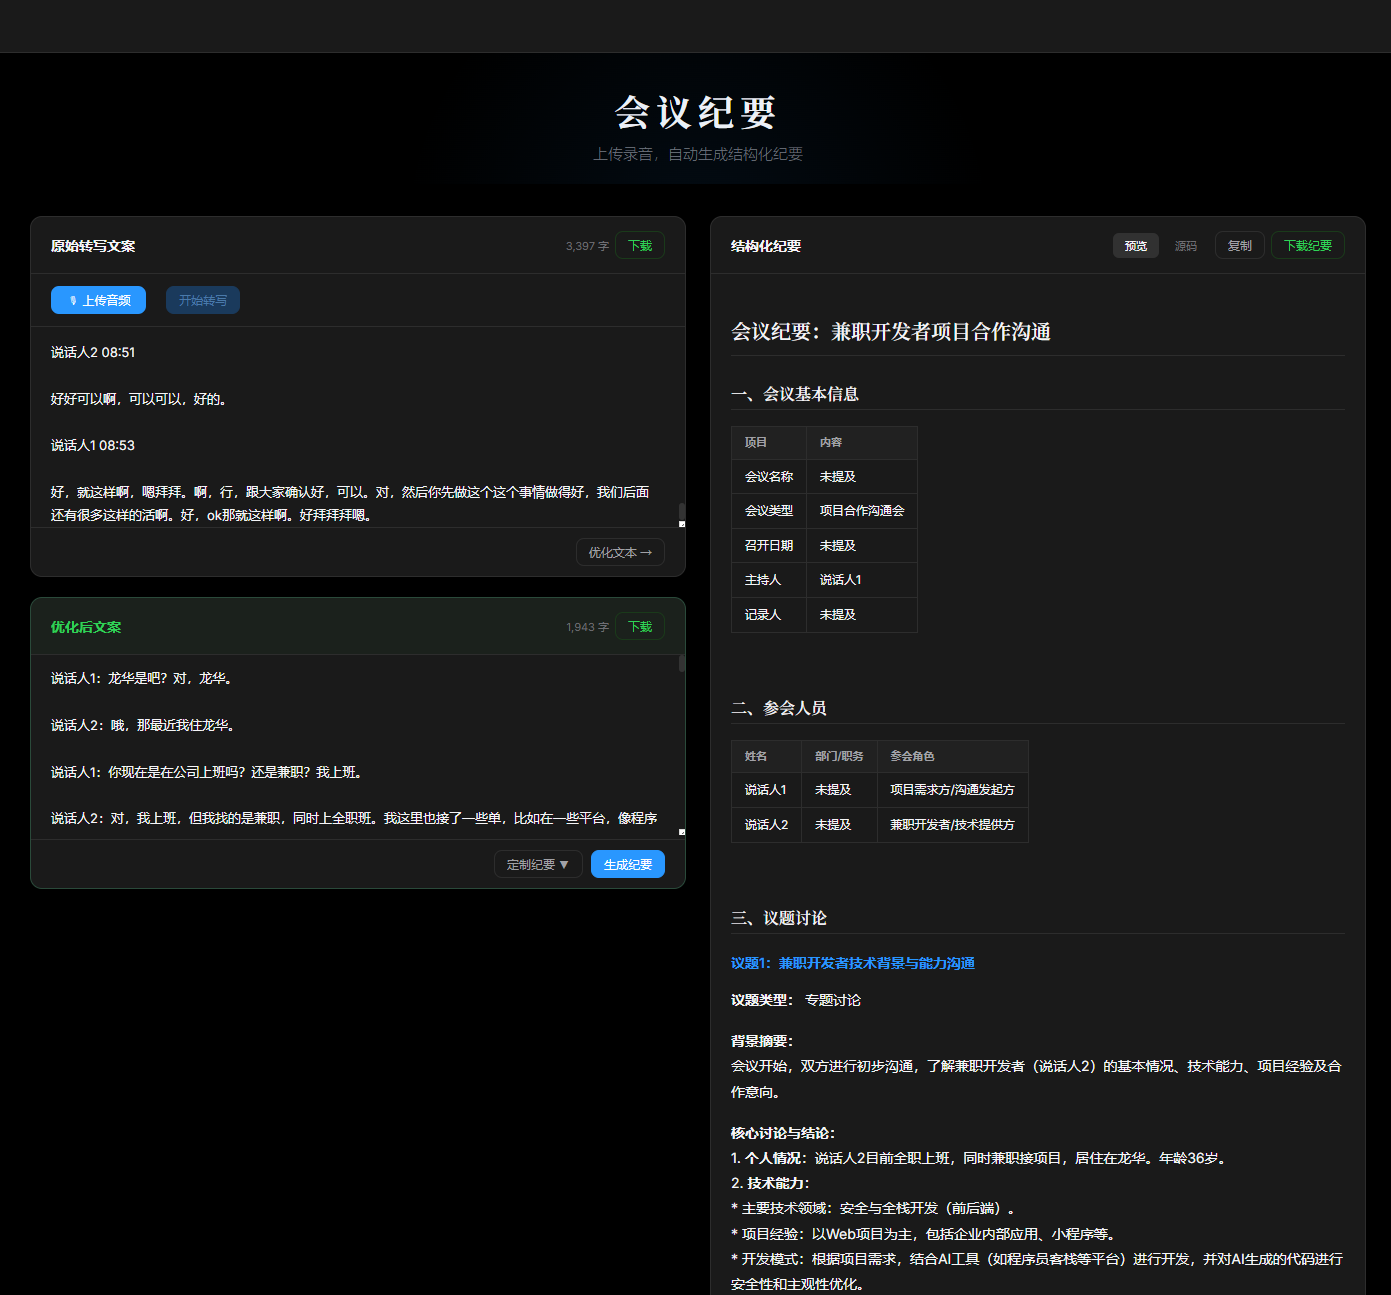Download the 原始转写文案 original transcript
Image resolution: width=1391 pixels, height=1295 pixels.
pyautogui.click(x=639, y=245)
